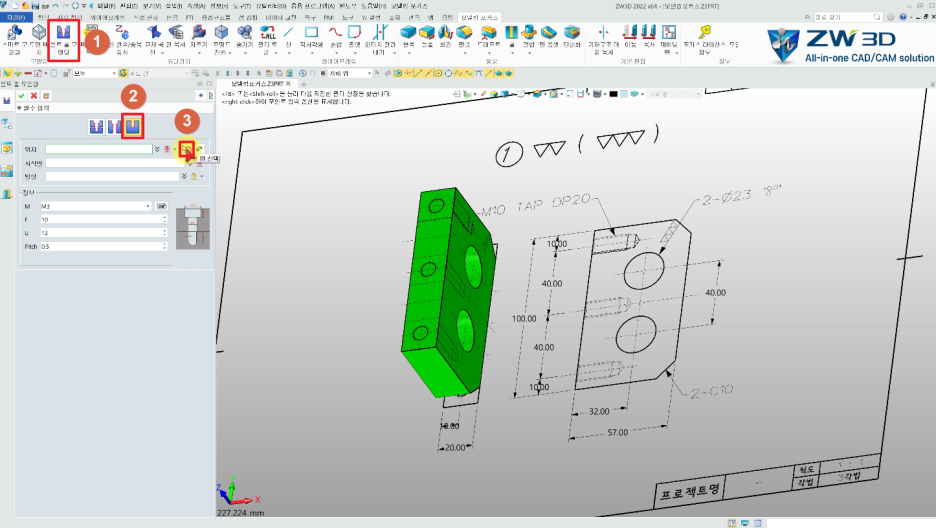Click the circle select icon beside position field
The height and width of the screenshot is (528, 936).
(x=187, y=149)
